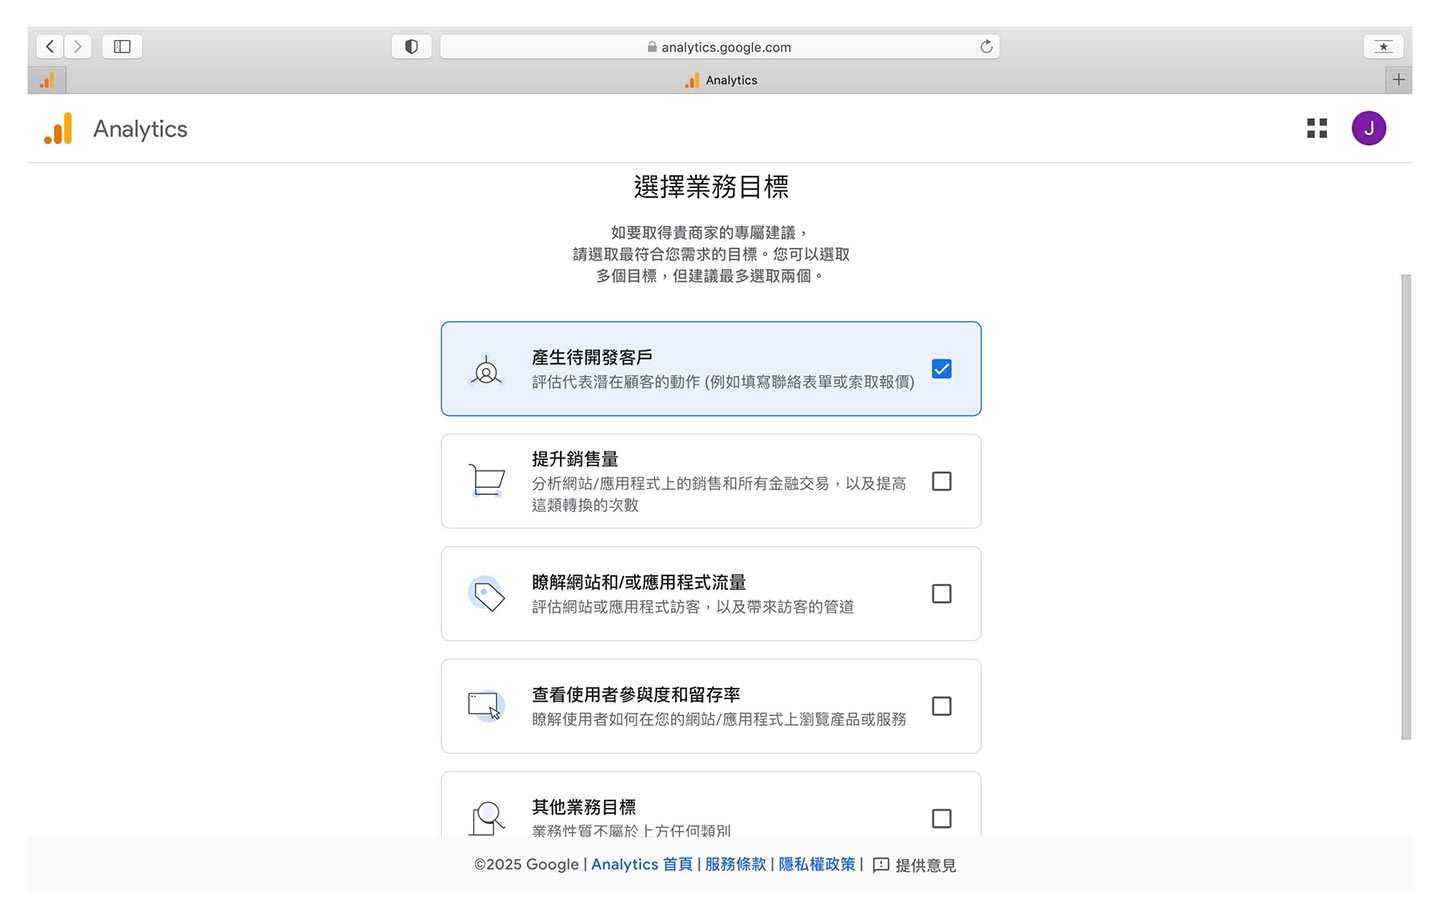
Task: Reload the page with refresh icon
Action: coord(986,47)
